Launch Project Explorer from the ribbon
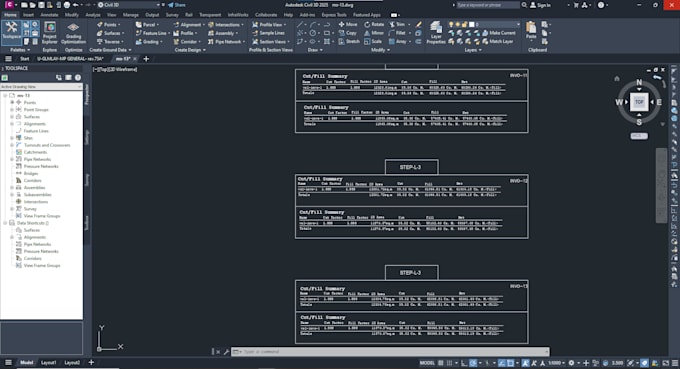Viewport: 680px width, 369px height. pos(49,33)
